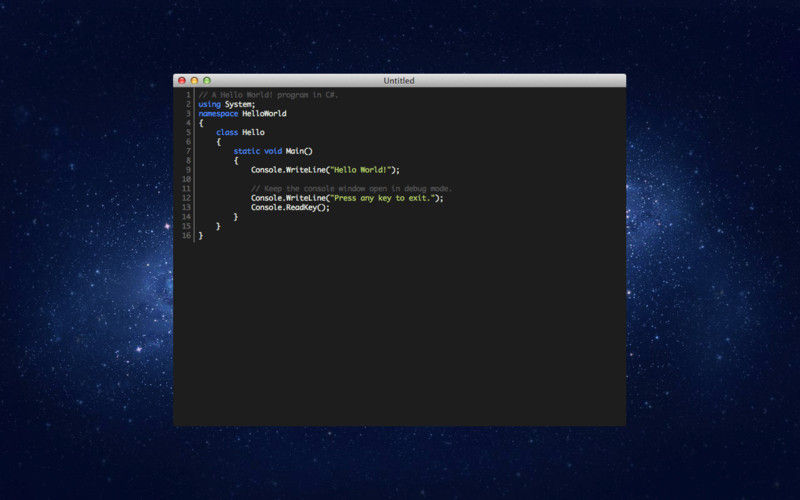Click line number 16 in the gutter
Viewport: 800px width, 500px height.
pyautogui.click(x=186, y=236)
